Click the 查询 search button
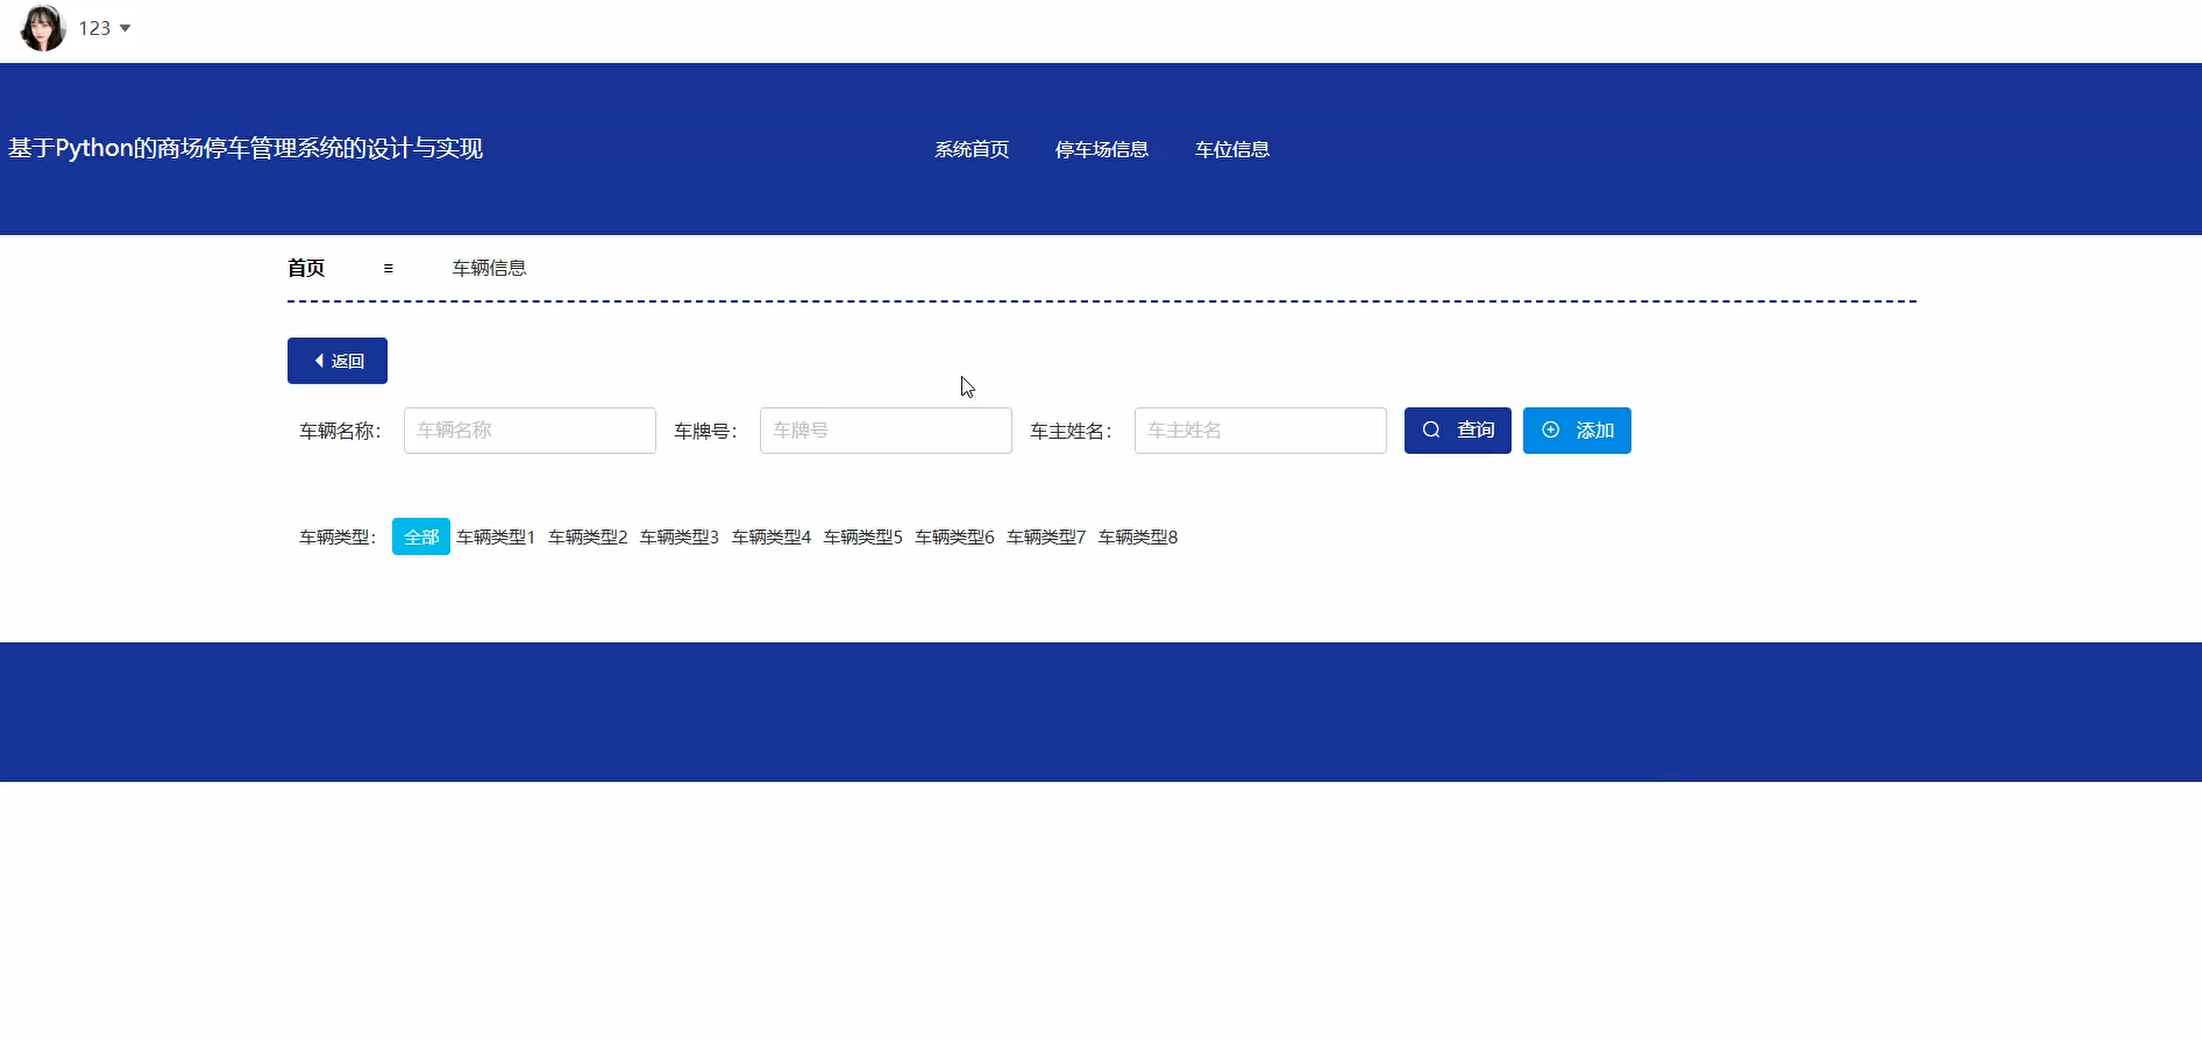Viewport: 2202px width, 1039px height. (1457, 430)
